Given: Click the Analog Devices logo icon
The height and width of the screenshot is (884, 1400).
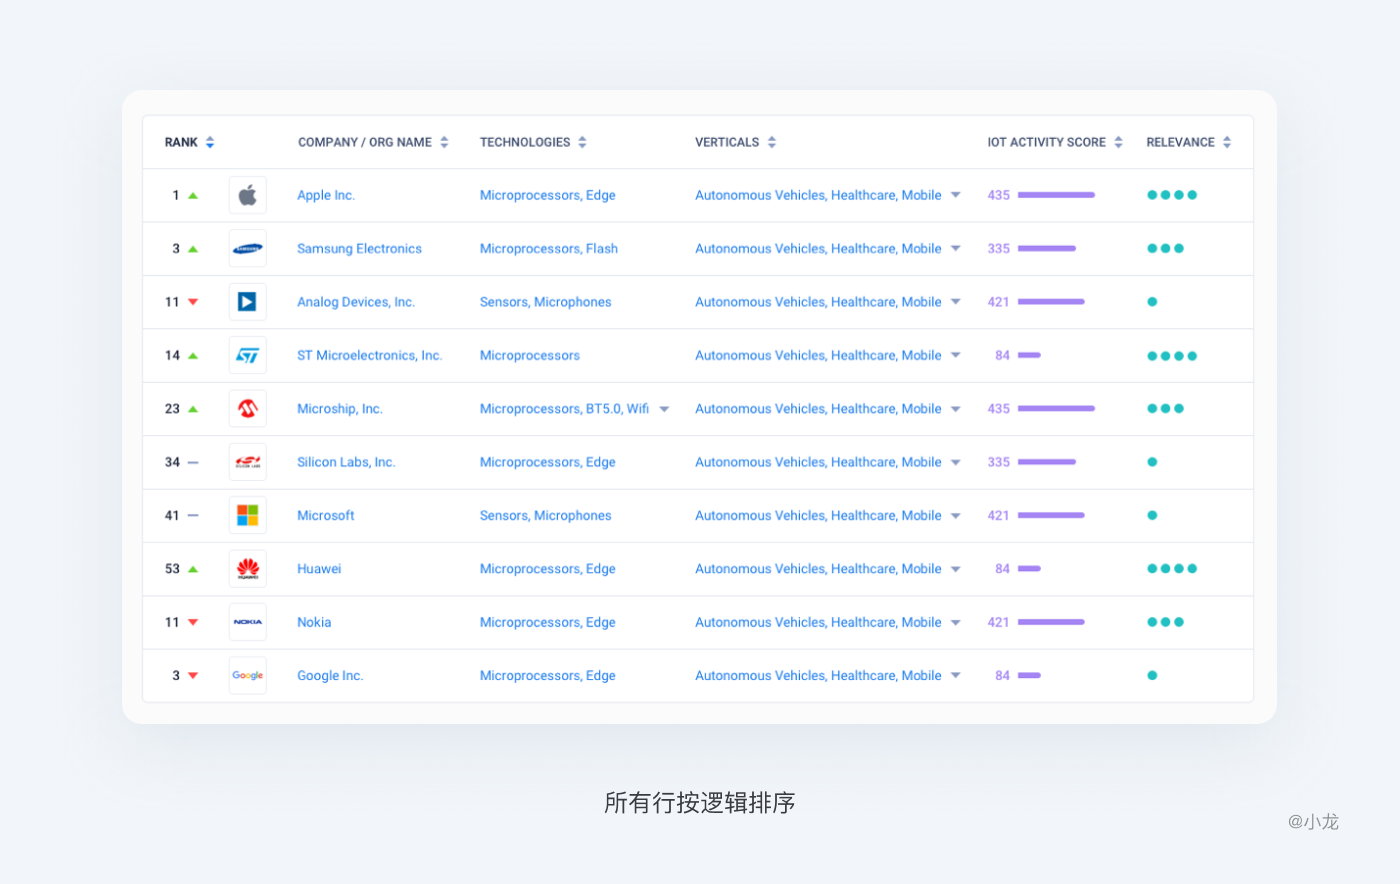Looking at the screenshot, I should click(247, 302).
